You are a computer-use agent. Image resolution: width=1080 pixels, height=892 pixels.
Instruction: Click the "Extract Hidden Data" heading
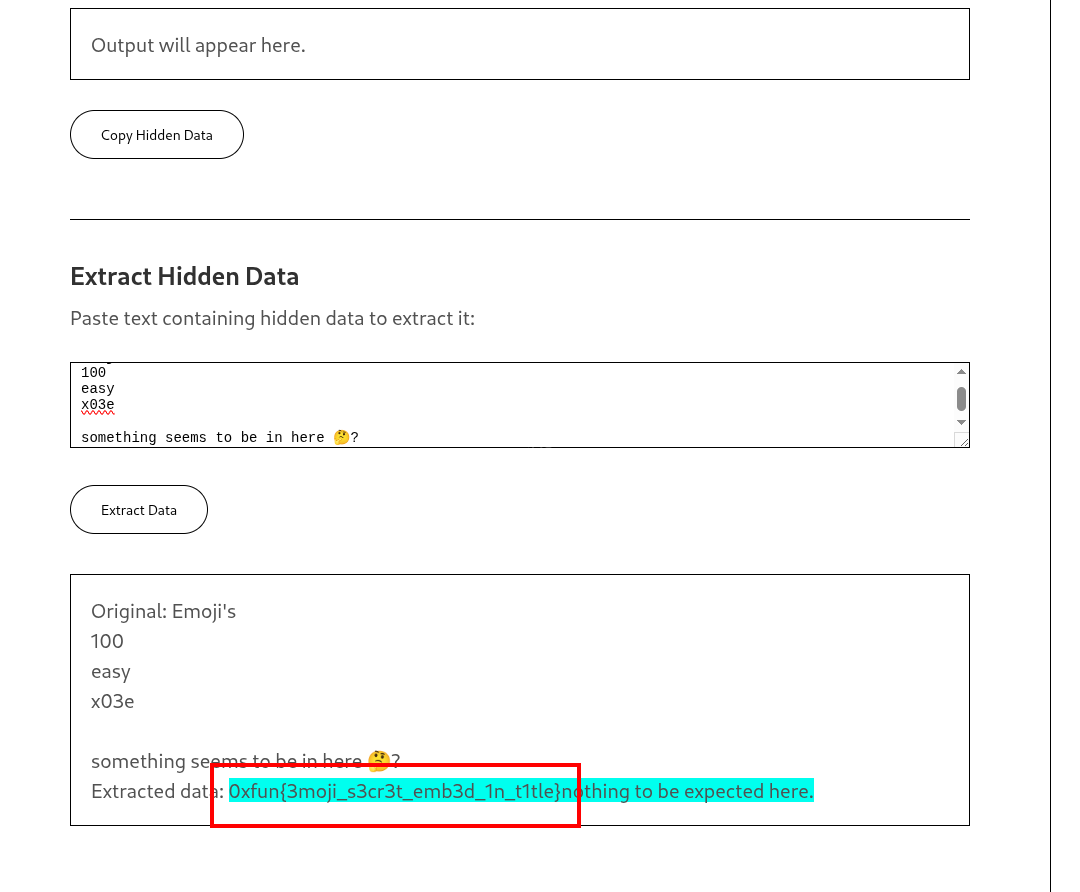[x=185, y=276]
